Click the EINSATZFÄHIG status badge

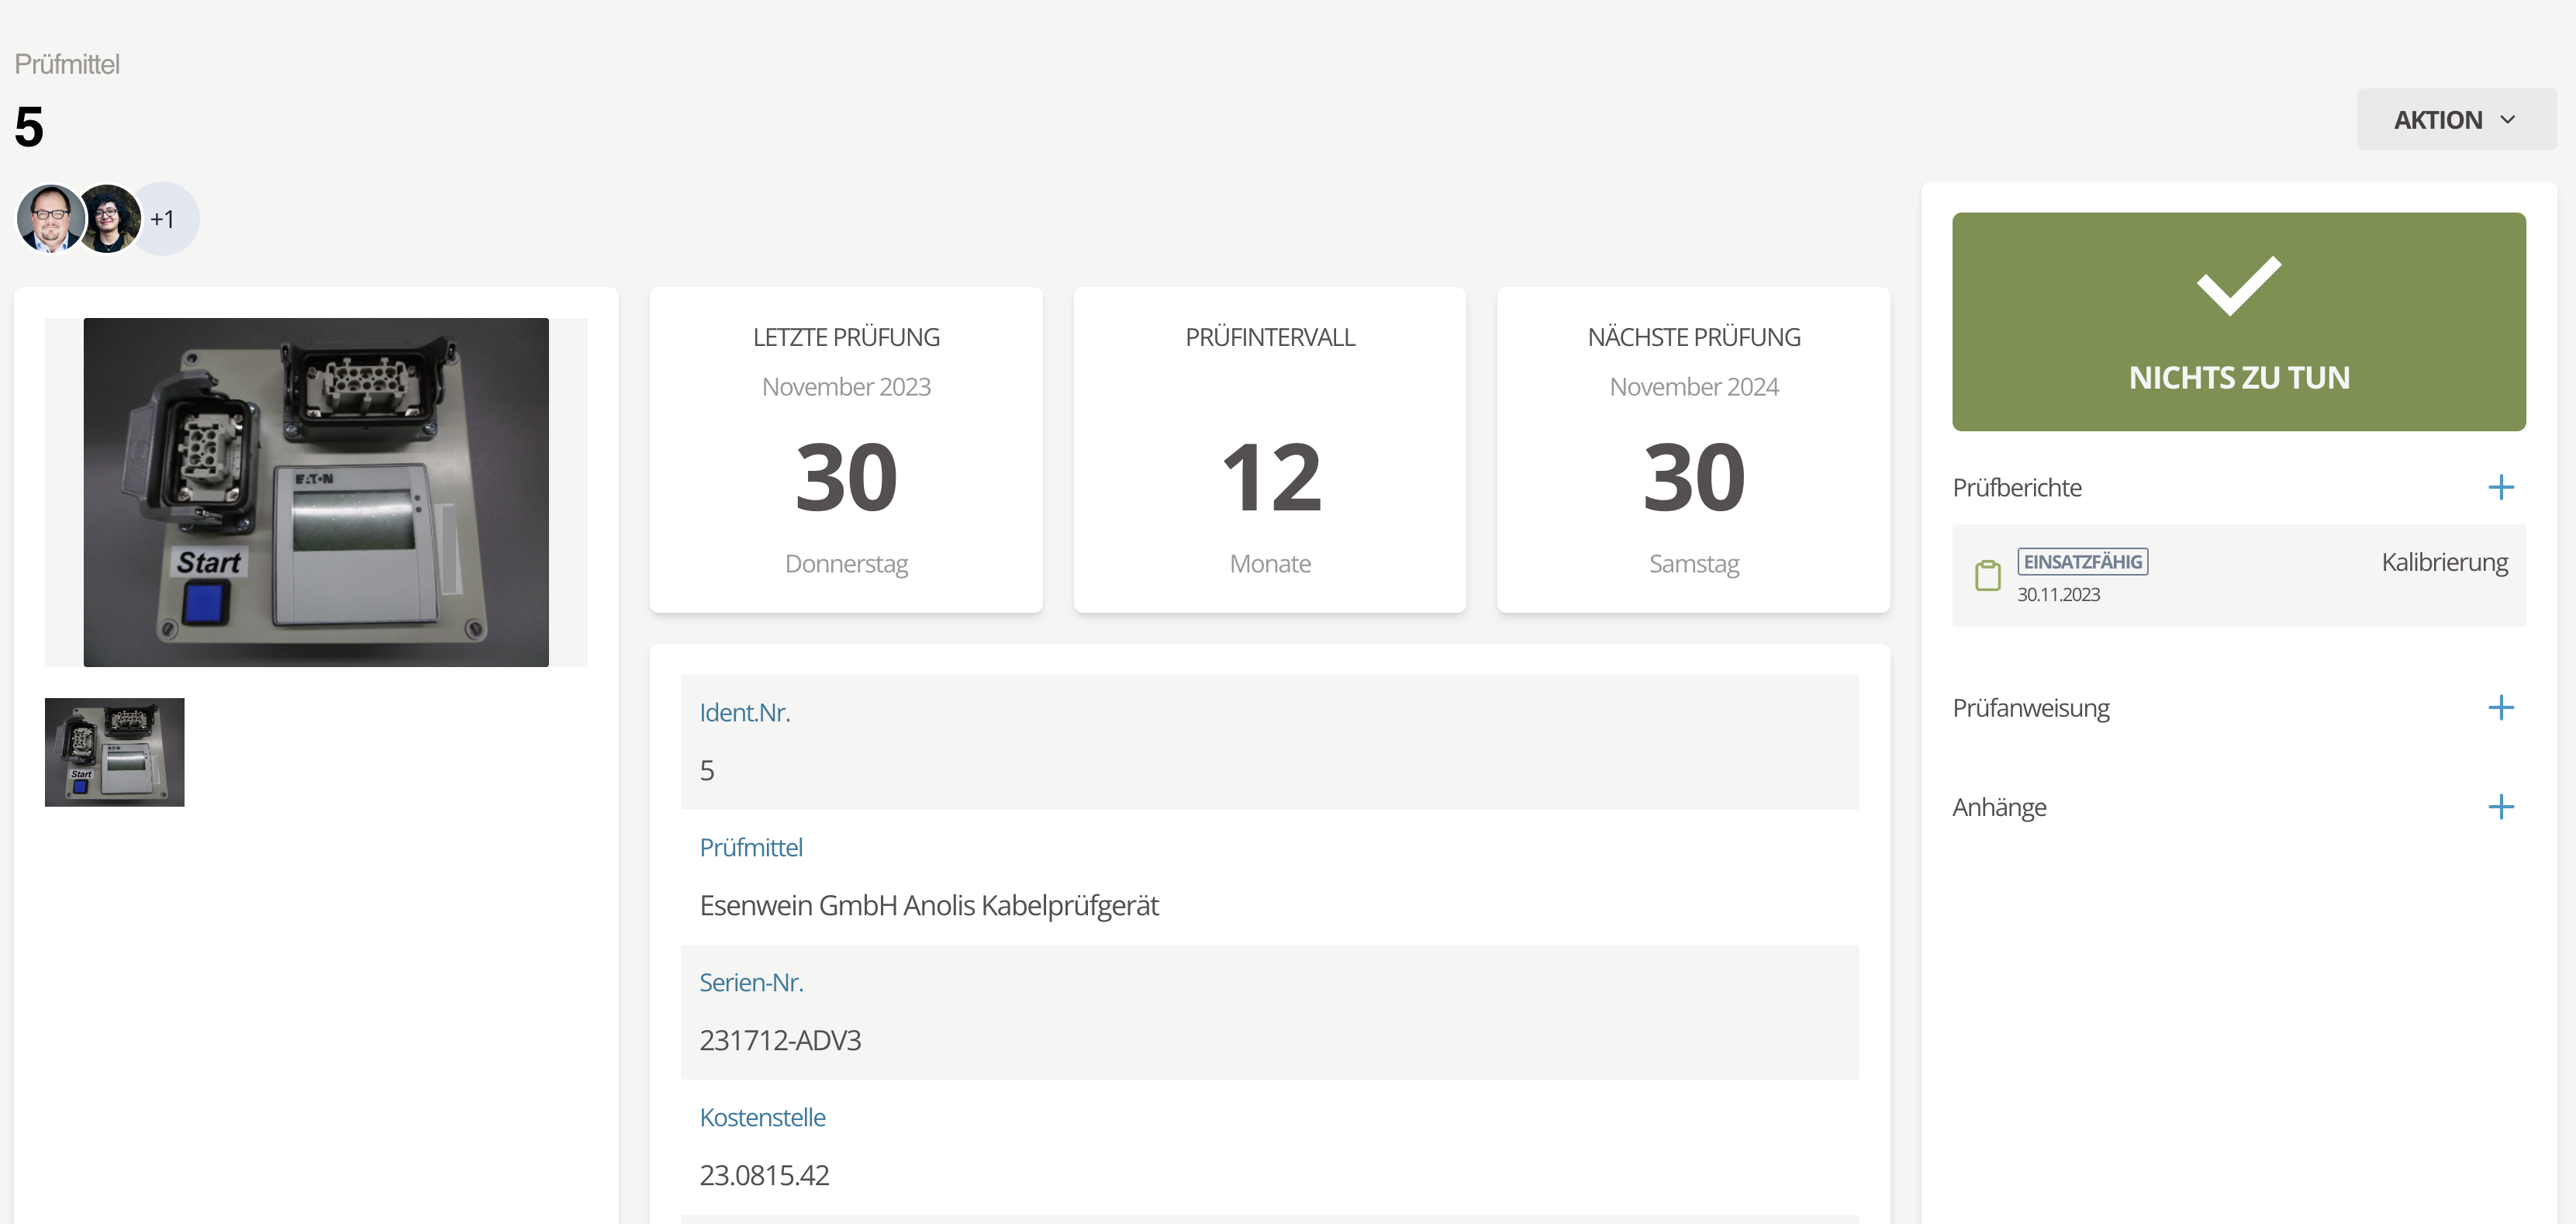click(x=2082, y=562)
